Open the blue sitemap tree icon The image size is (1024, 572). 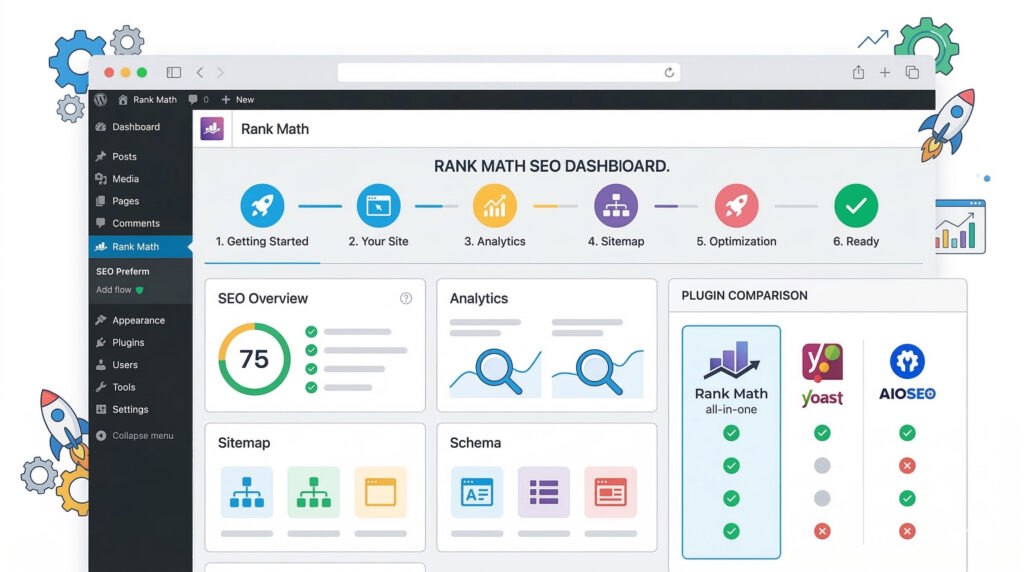(x=247, y=492)
